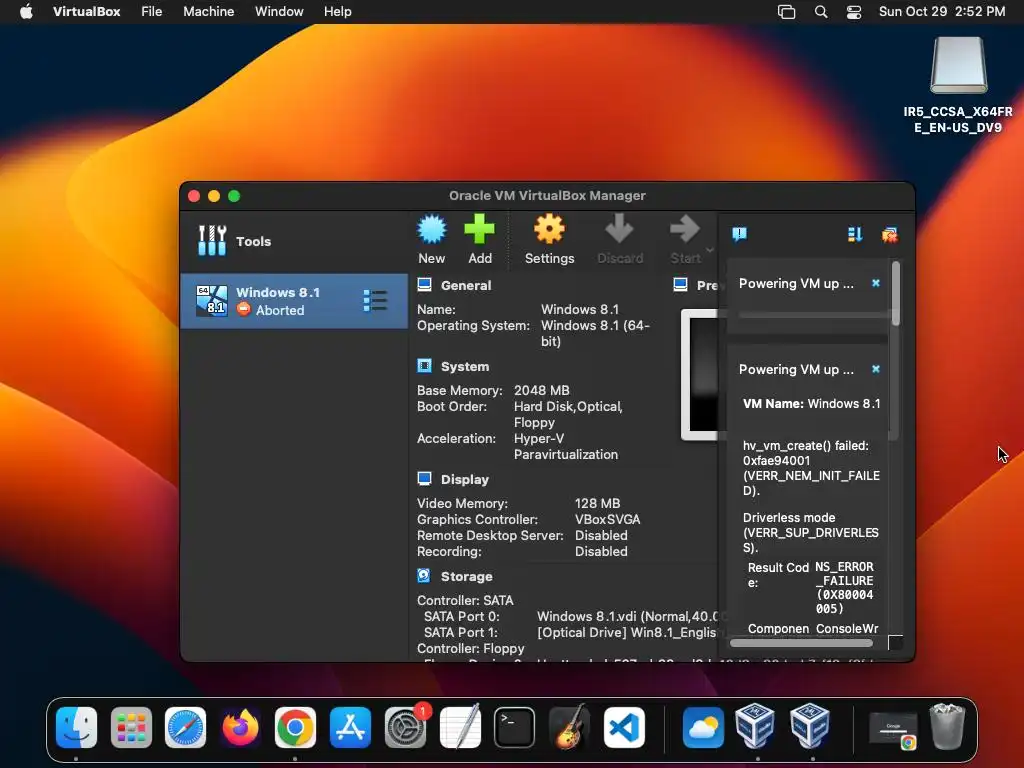Click the date and time in menu bar

tap(942, 12)
